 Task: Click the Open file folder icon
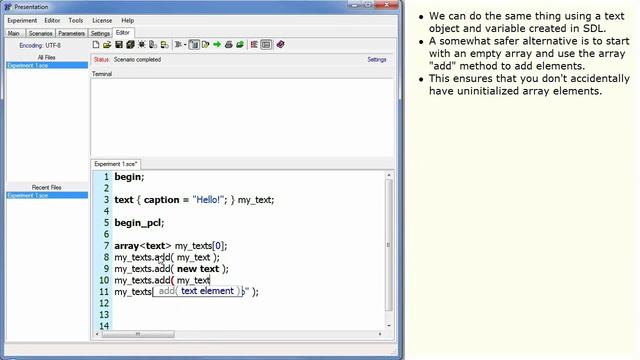(107, 44)
